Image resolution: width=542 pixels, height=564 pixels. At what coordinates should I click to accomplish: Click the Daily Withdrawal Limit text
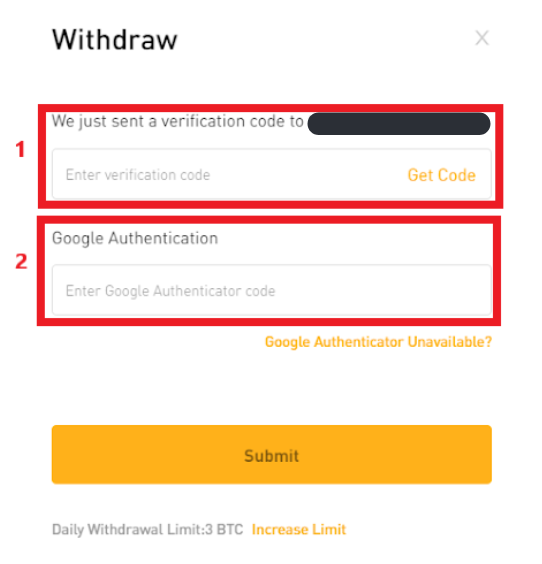tap(147, 529)
